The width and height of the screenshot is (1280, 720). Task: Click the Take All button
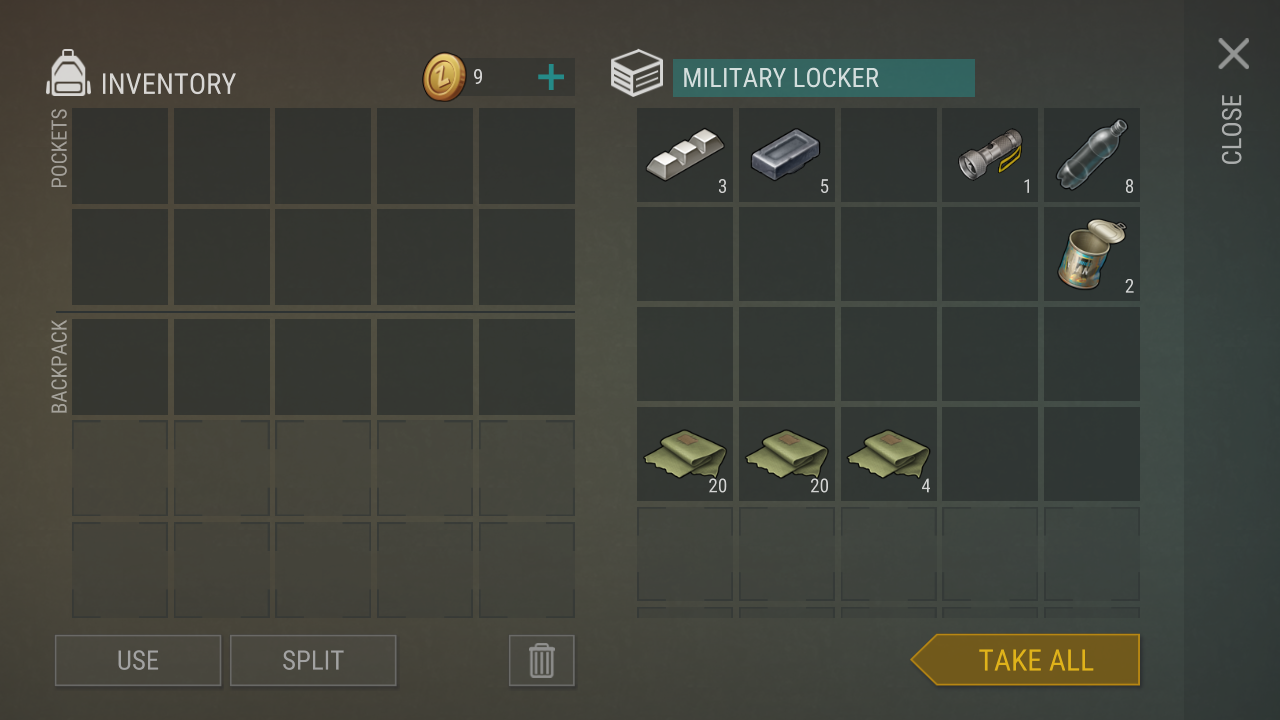[1025, 660]
